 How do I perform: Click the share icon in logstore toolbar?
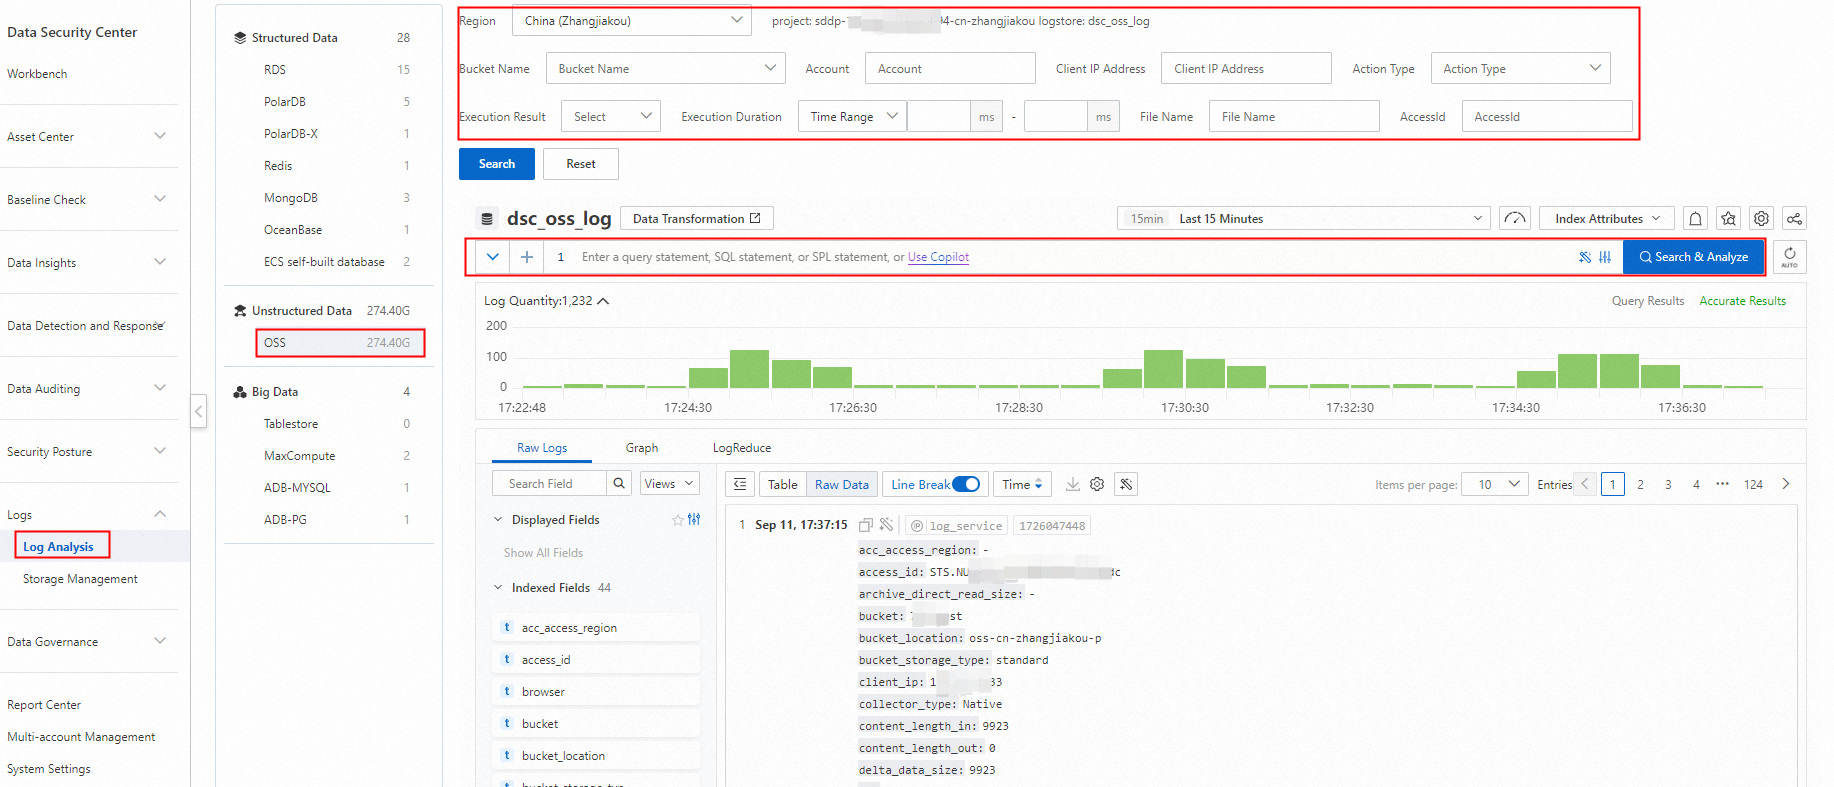(x=1795, y=219)
